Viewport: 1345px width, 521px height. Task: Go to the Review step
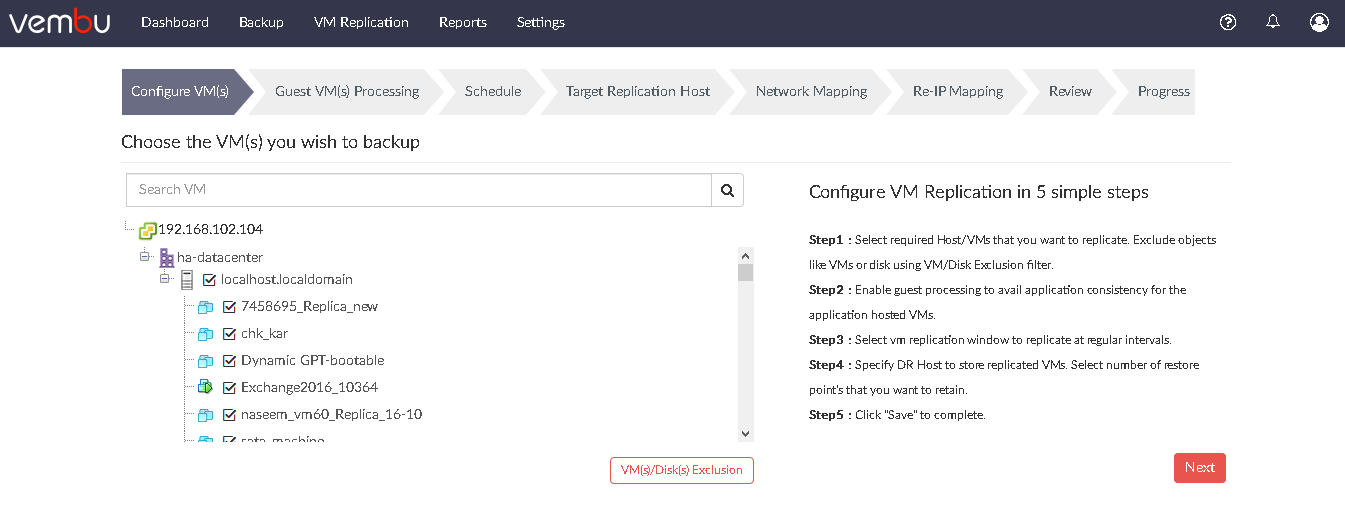pos(1070,91)
